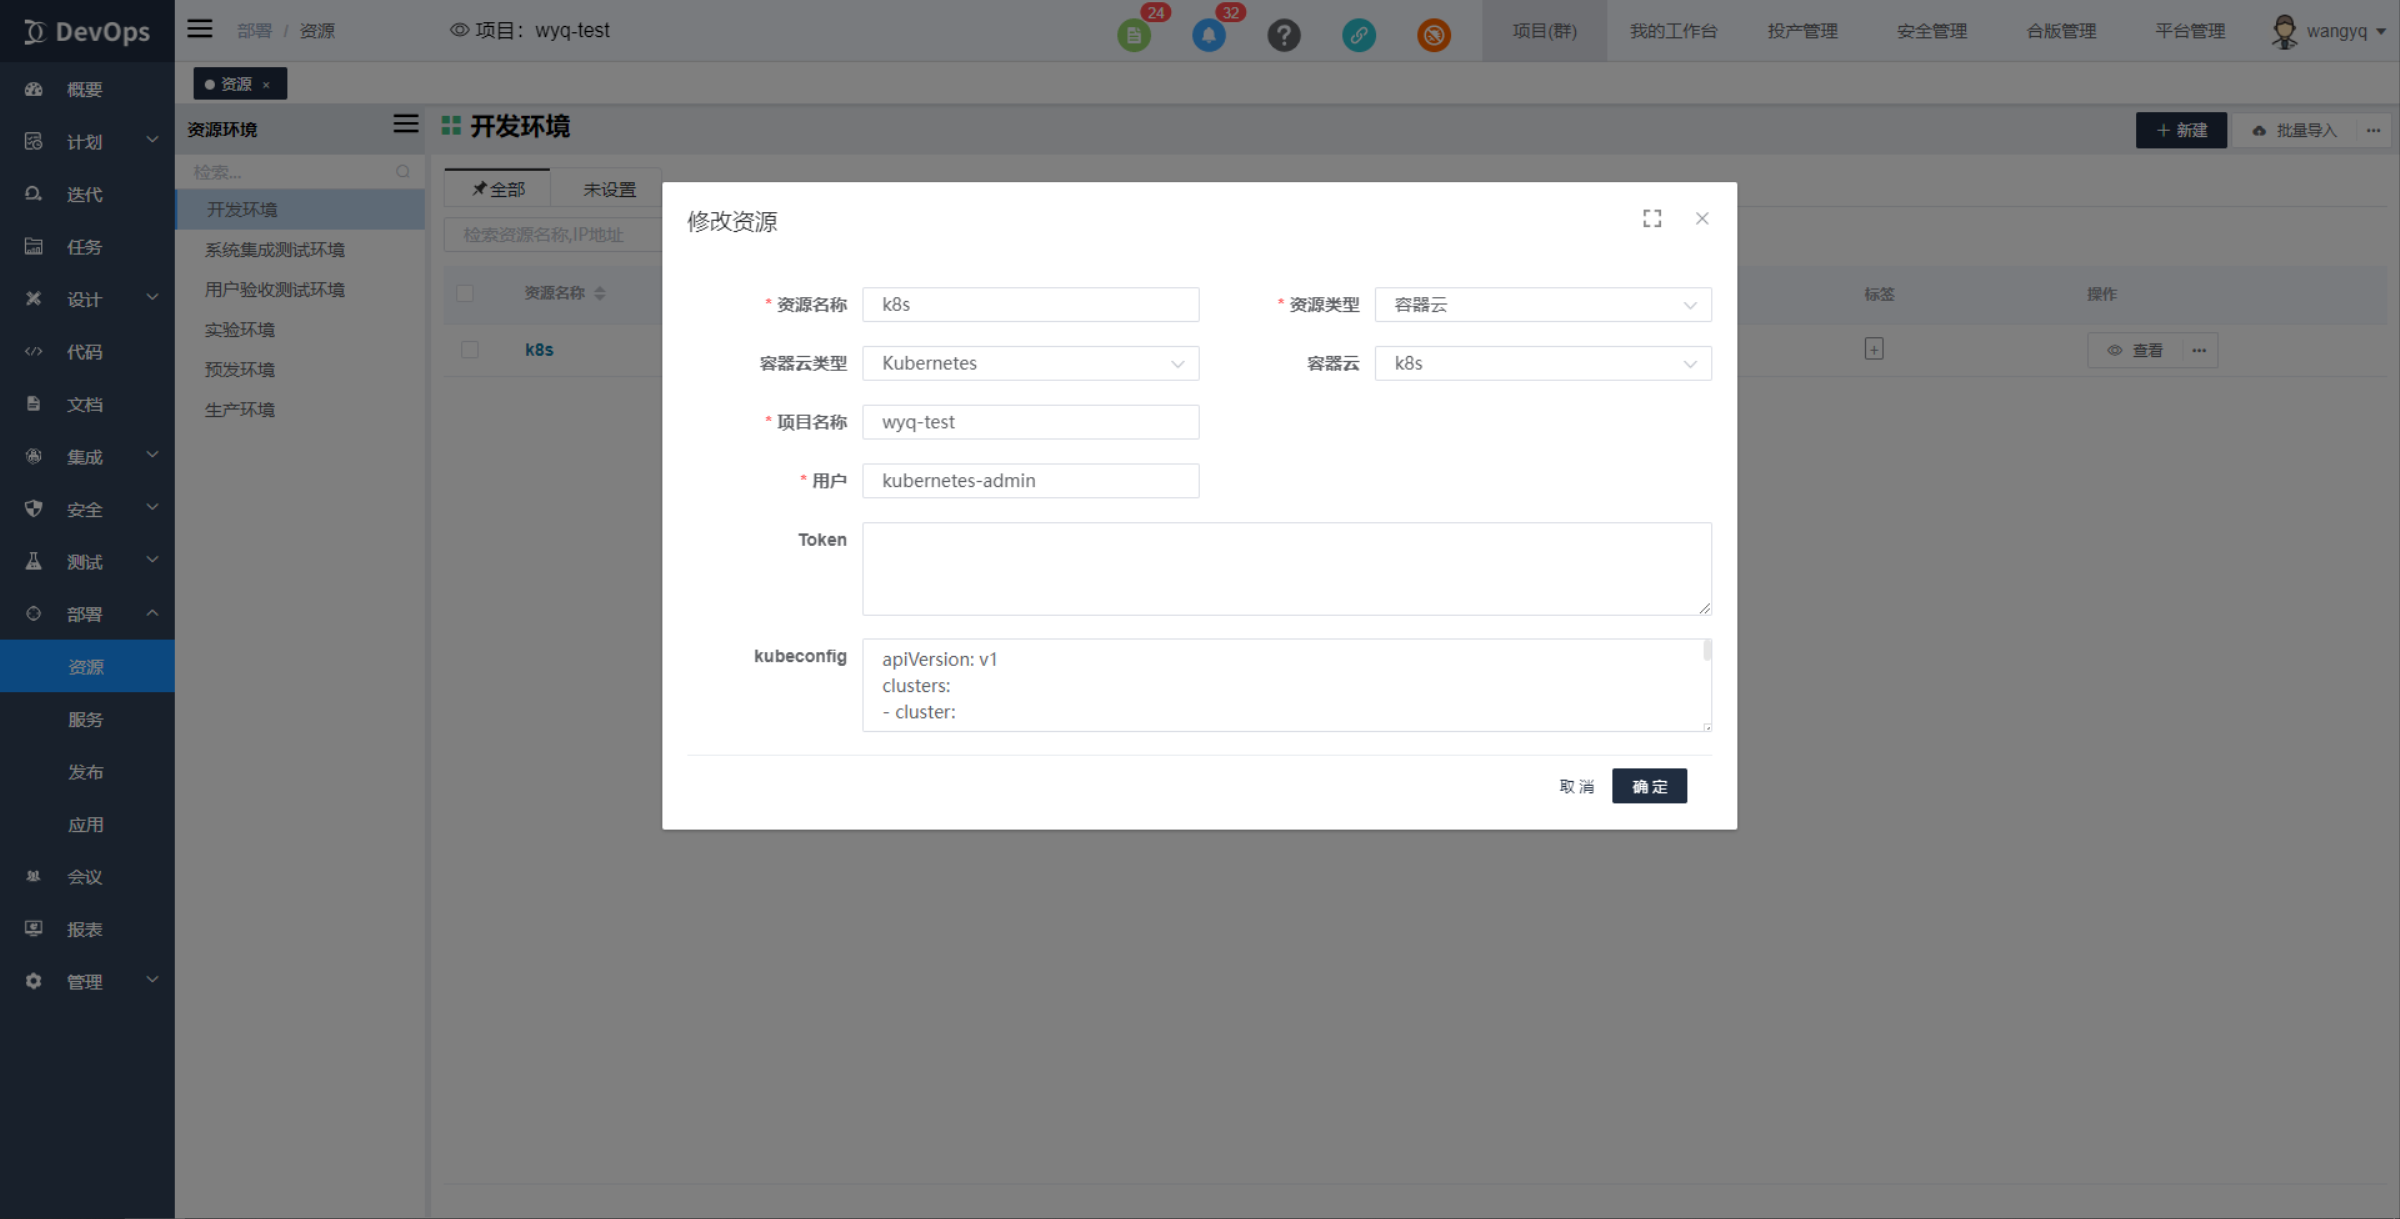Toggle the select-all checkbox in the table header
2400x1219 pixels.
[466, 293]
